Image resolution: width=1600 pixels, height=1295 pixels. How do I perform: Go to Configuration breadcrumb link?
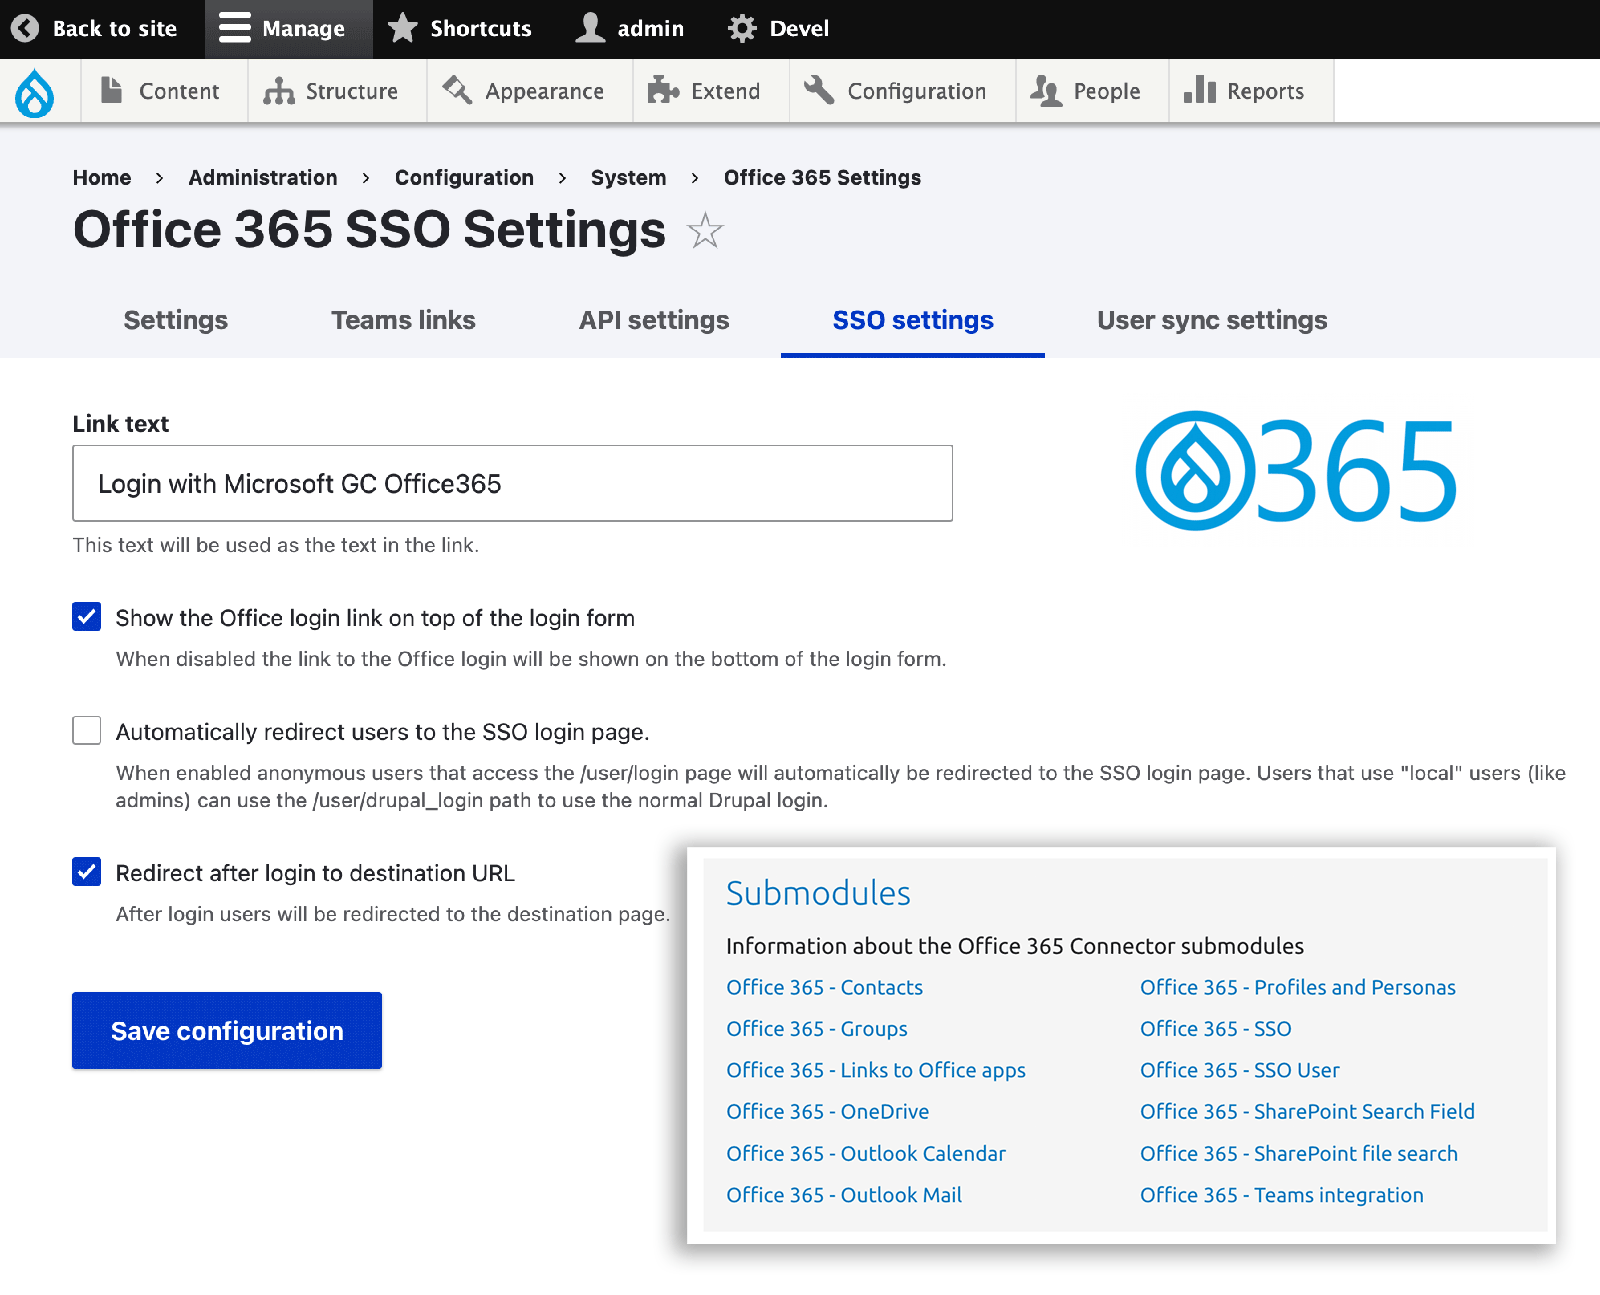(464, 177)
